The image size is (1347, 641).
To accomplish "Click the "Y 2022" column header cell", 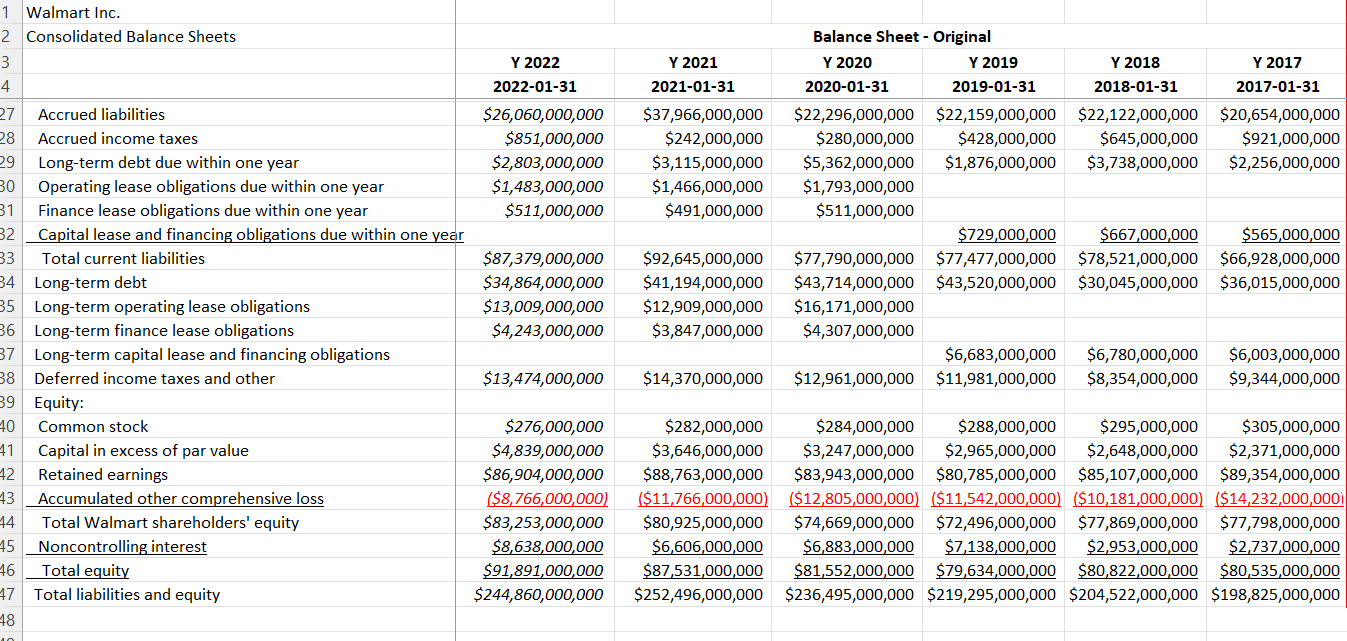I will [x=535, y=61].
